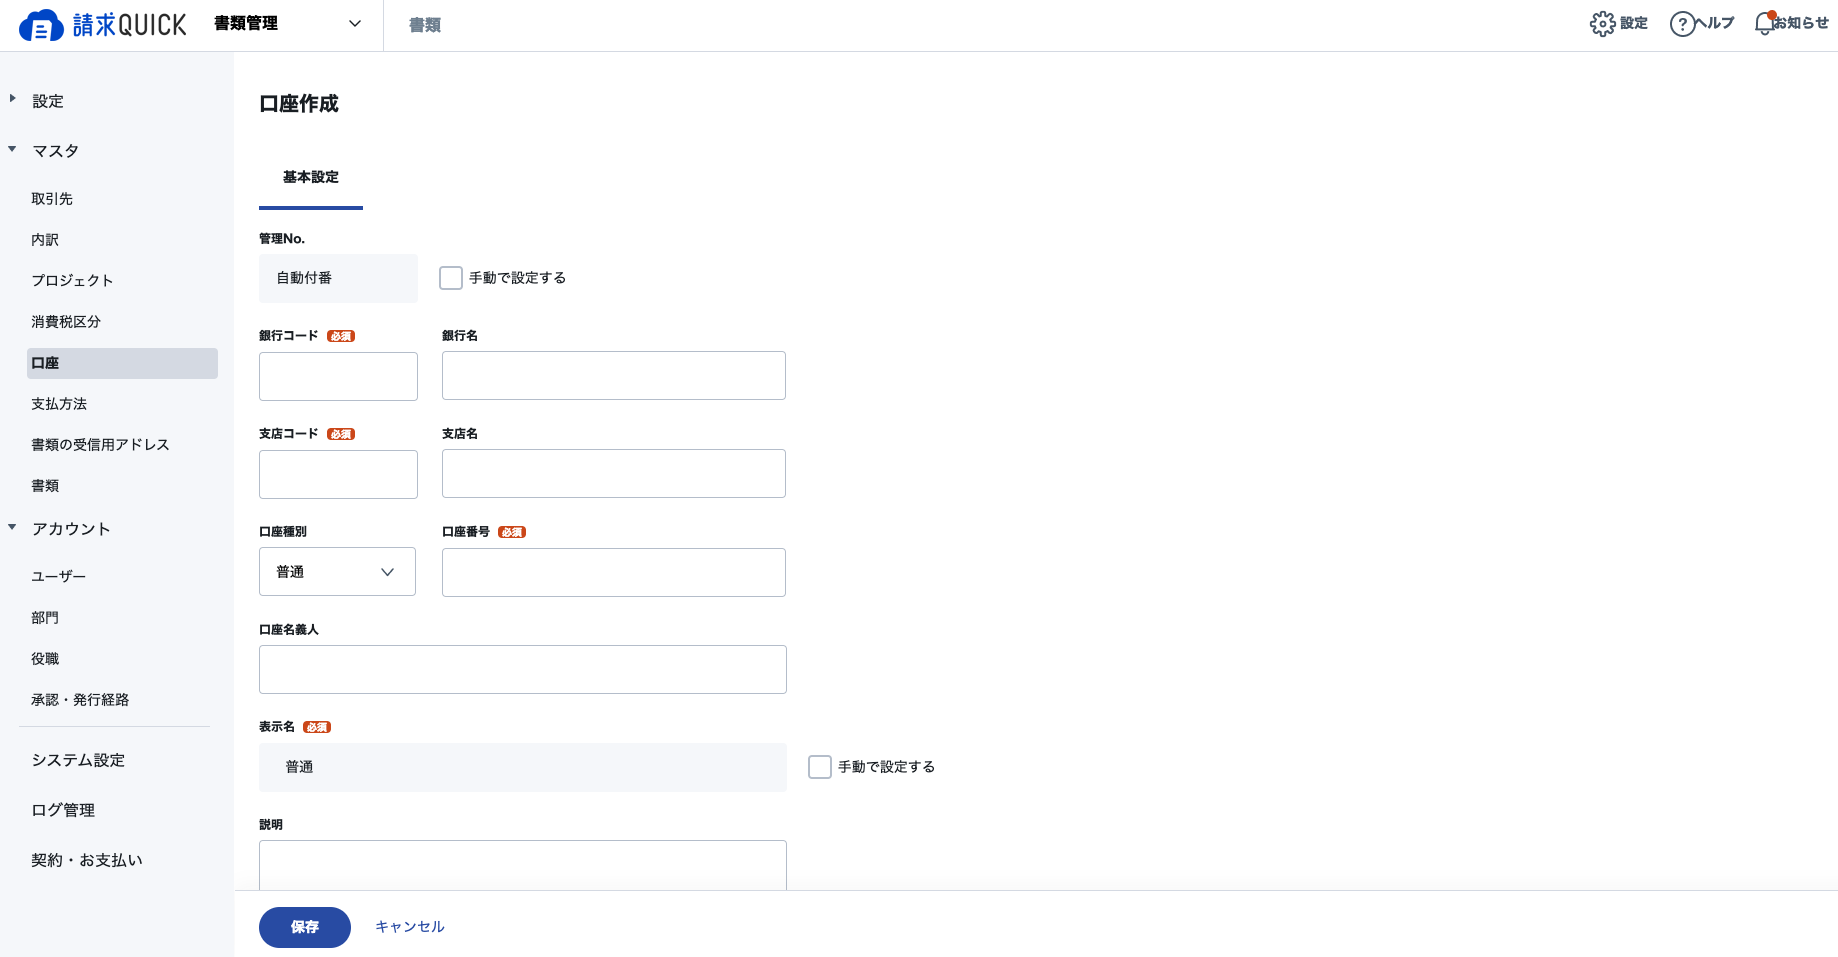Open notifications via the bell icon

(1765, 23)
